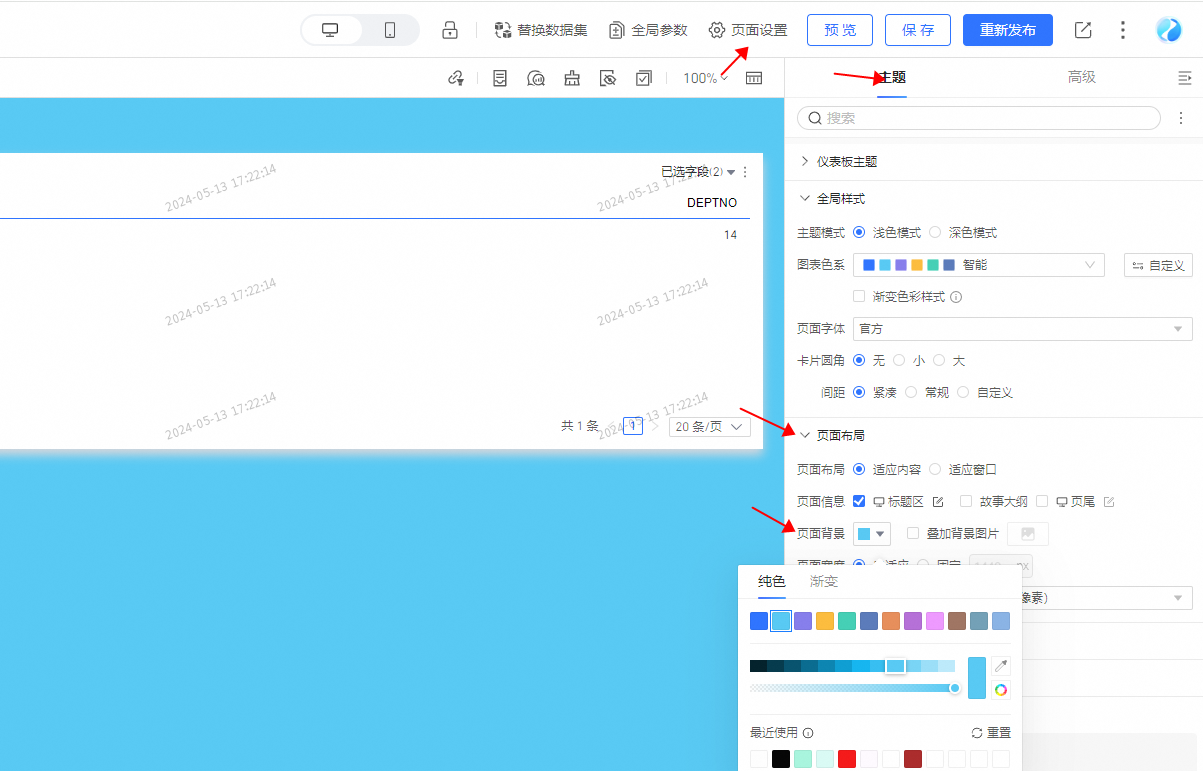
Task: Open the three-dot more menu beside 重新发布
Action: coord(1123,30)
